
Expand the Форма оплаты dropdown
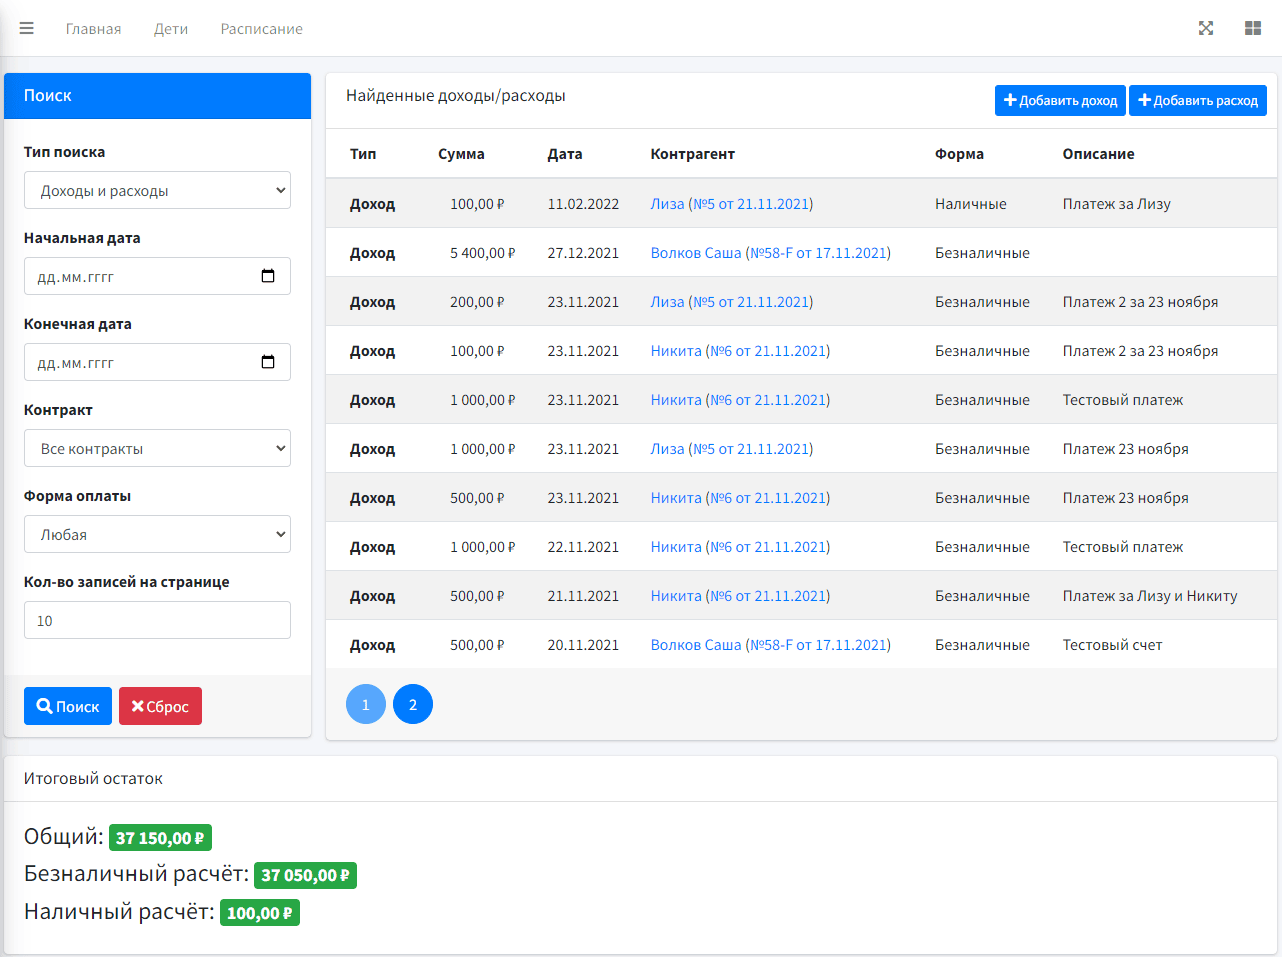tap(157, 534)
